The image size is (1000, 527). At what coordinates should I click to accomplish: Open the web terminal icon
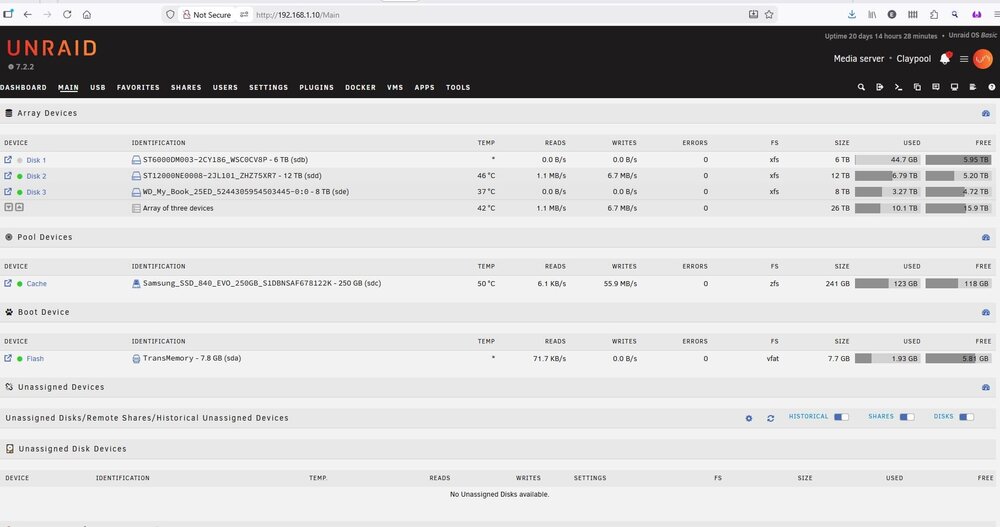pyautogui.click(x=898, y=87)
